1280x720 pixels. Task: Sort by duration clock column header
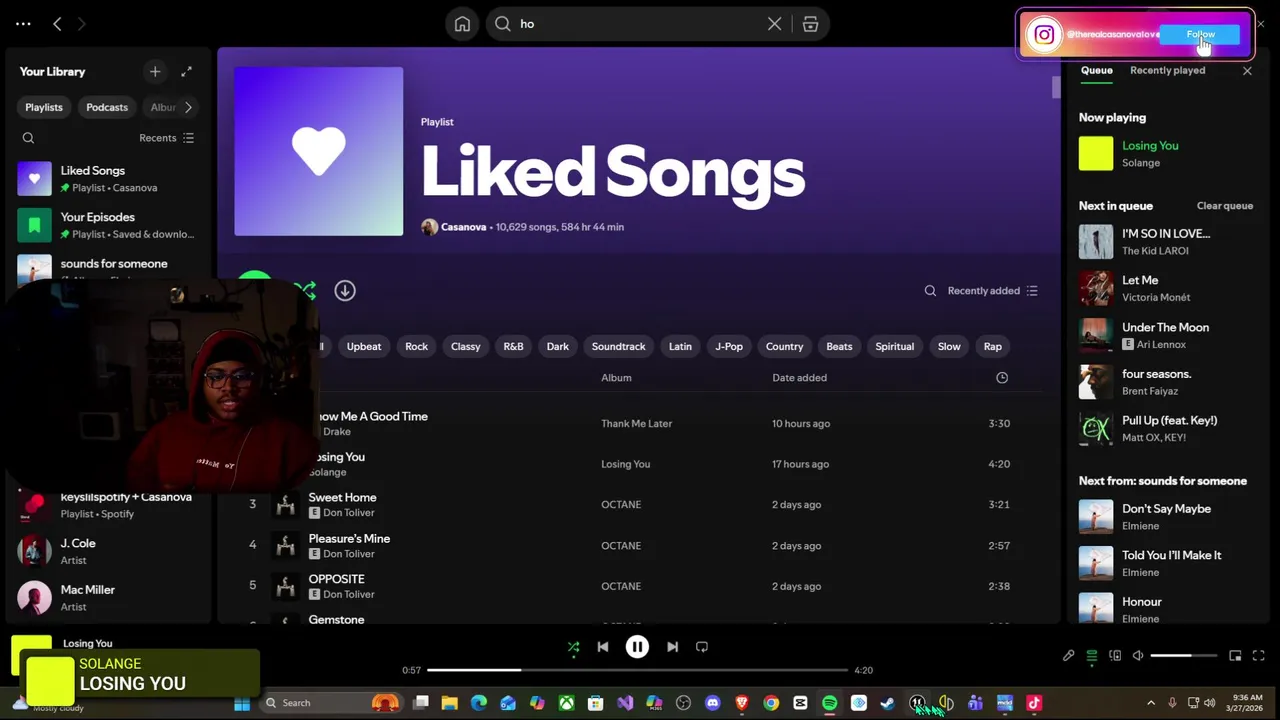[1002, 378]
